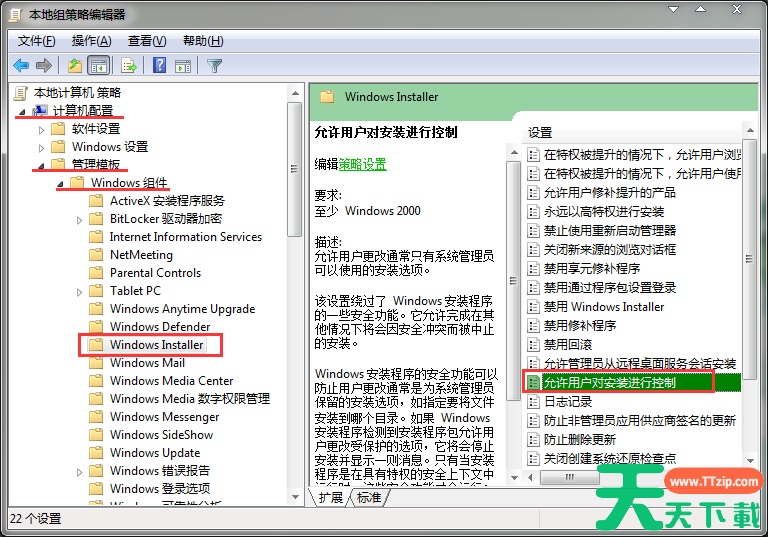768x537 pixels.
Task: Click the Filter funnel toolbar icon
Action: [x=214, y=66]
